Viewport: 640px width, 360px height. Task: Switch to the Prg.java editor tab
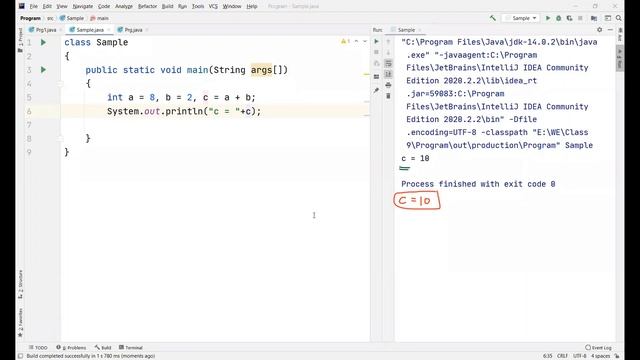coord(130,30)
